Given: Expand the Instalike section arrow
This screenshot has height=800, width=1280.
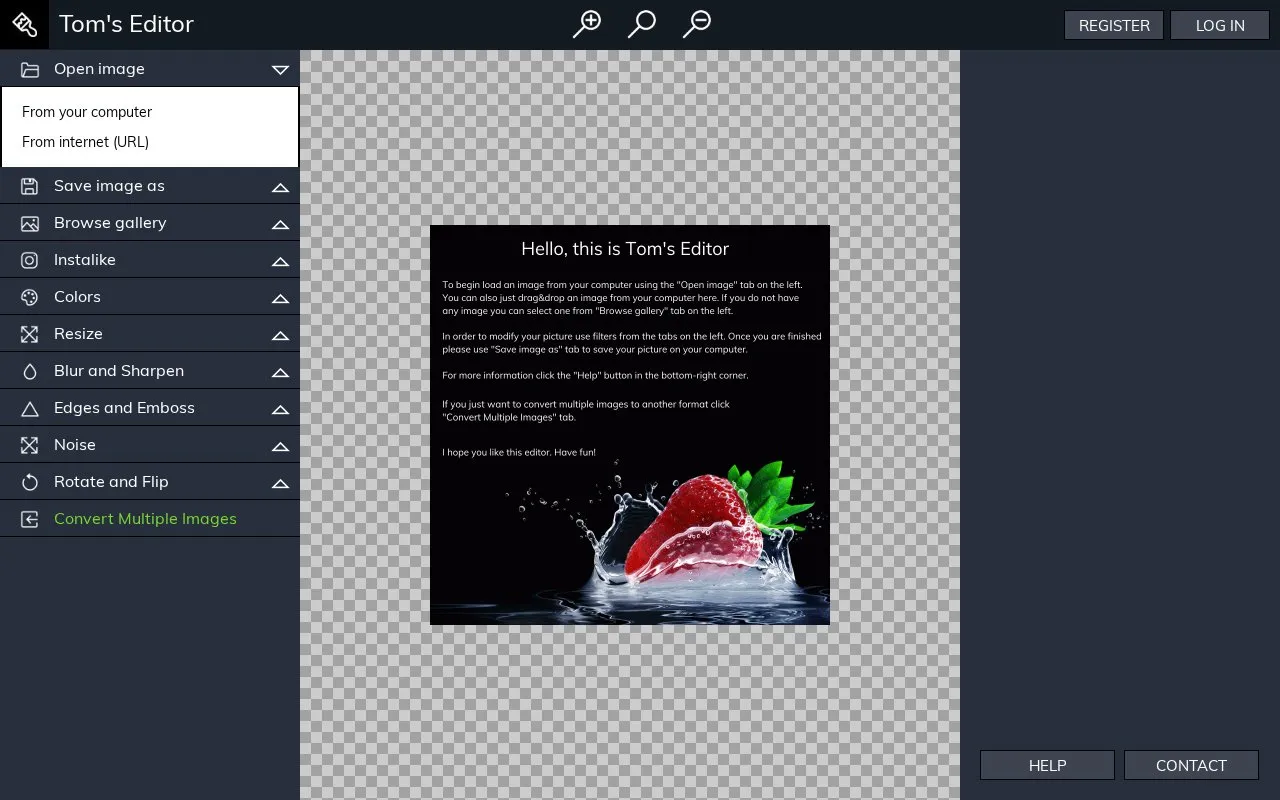Looking at the screenshot, I should [x=280, y=261].
